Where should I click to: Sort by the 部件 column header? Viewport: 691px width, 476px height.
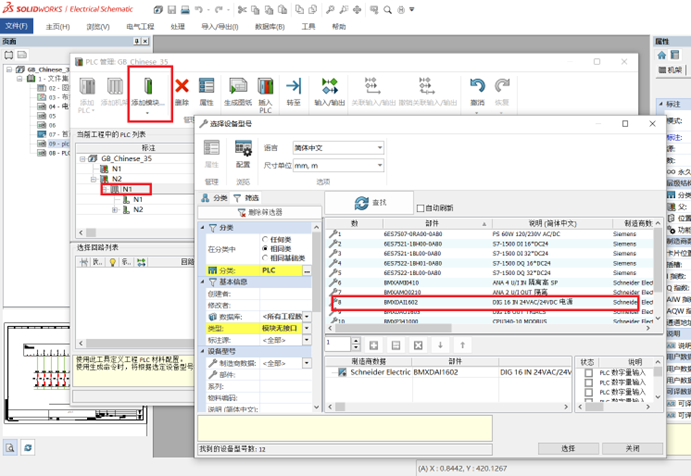tap(437, 223)
